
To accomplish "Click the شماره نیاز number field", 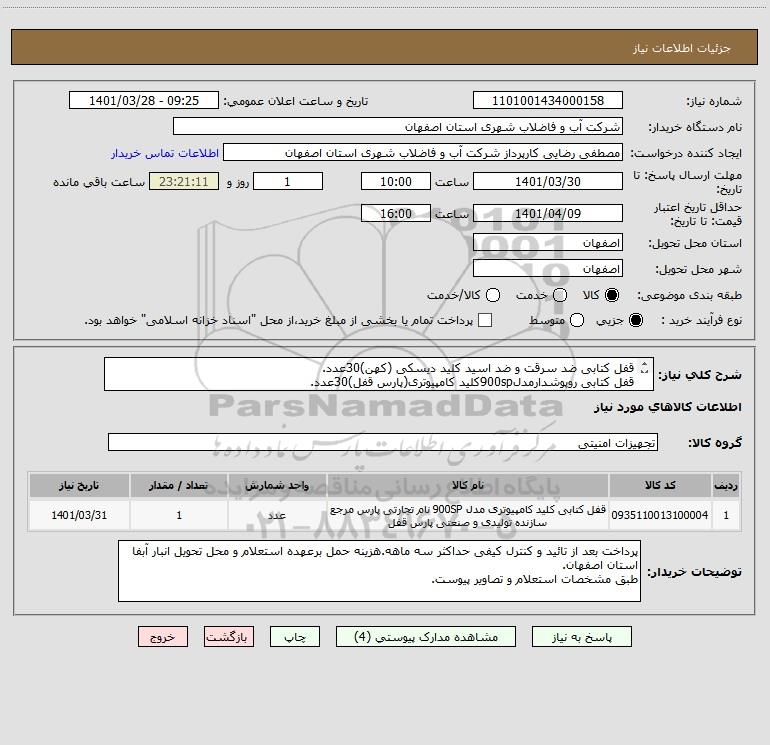I will [x=548, y=101].
